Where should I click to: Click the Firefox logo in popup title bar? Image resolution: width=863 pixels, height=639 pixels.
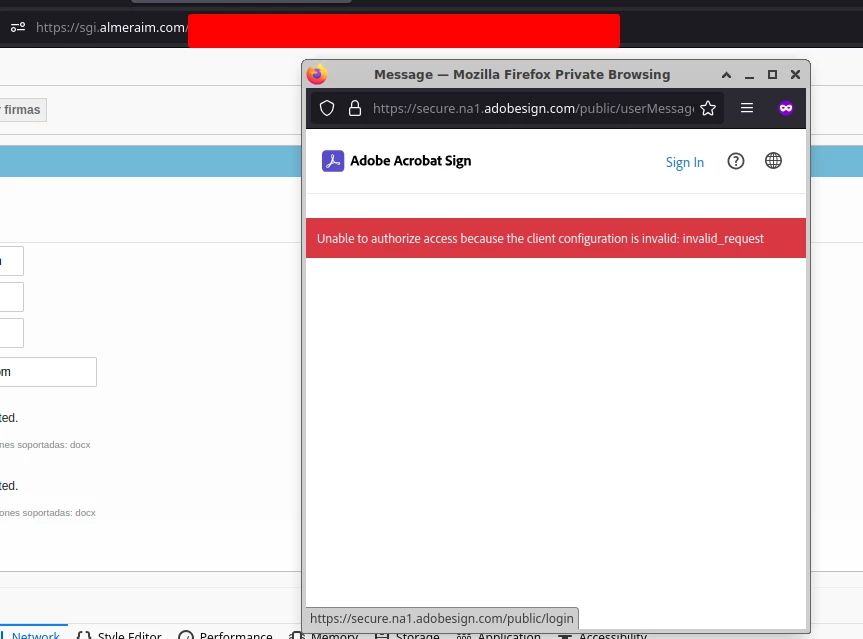point(317,74)
